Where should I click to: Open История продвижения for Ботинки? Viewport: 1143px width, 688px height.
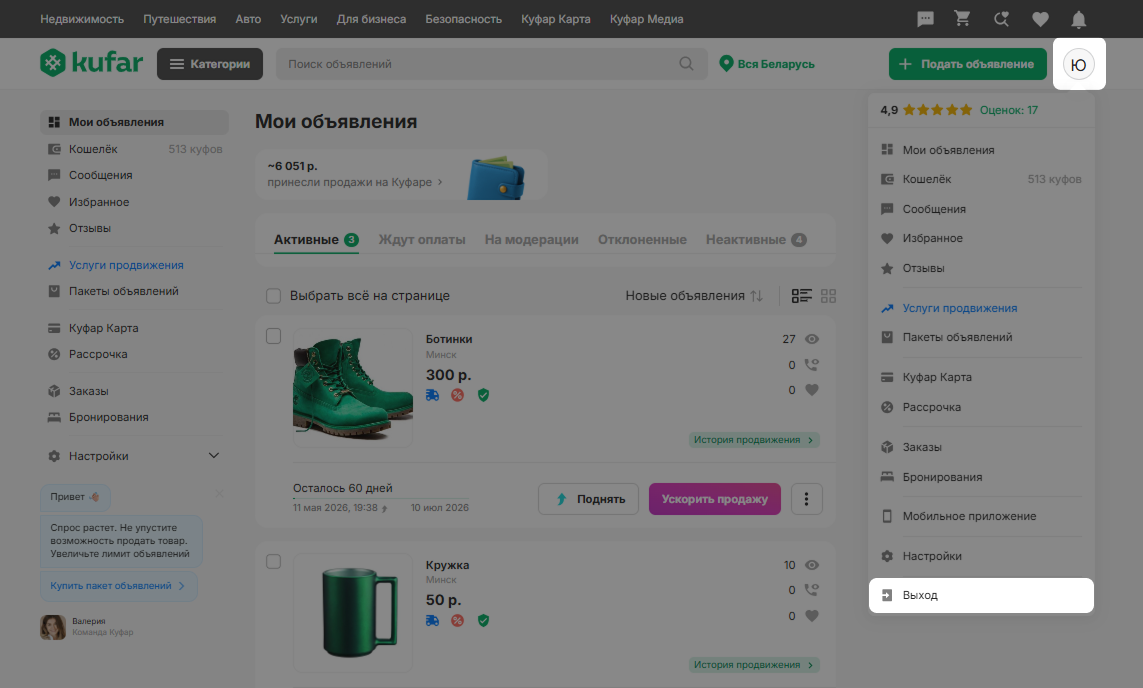(754, 439)
